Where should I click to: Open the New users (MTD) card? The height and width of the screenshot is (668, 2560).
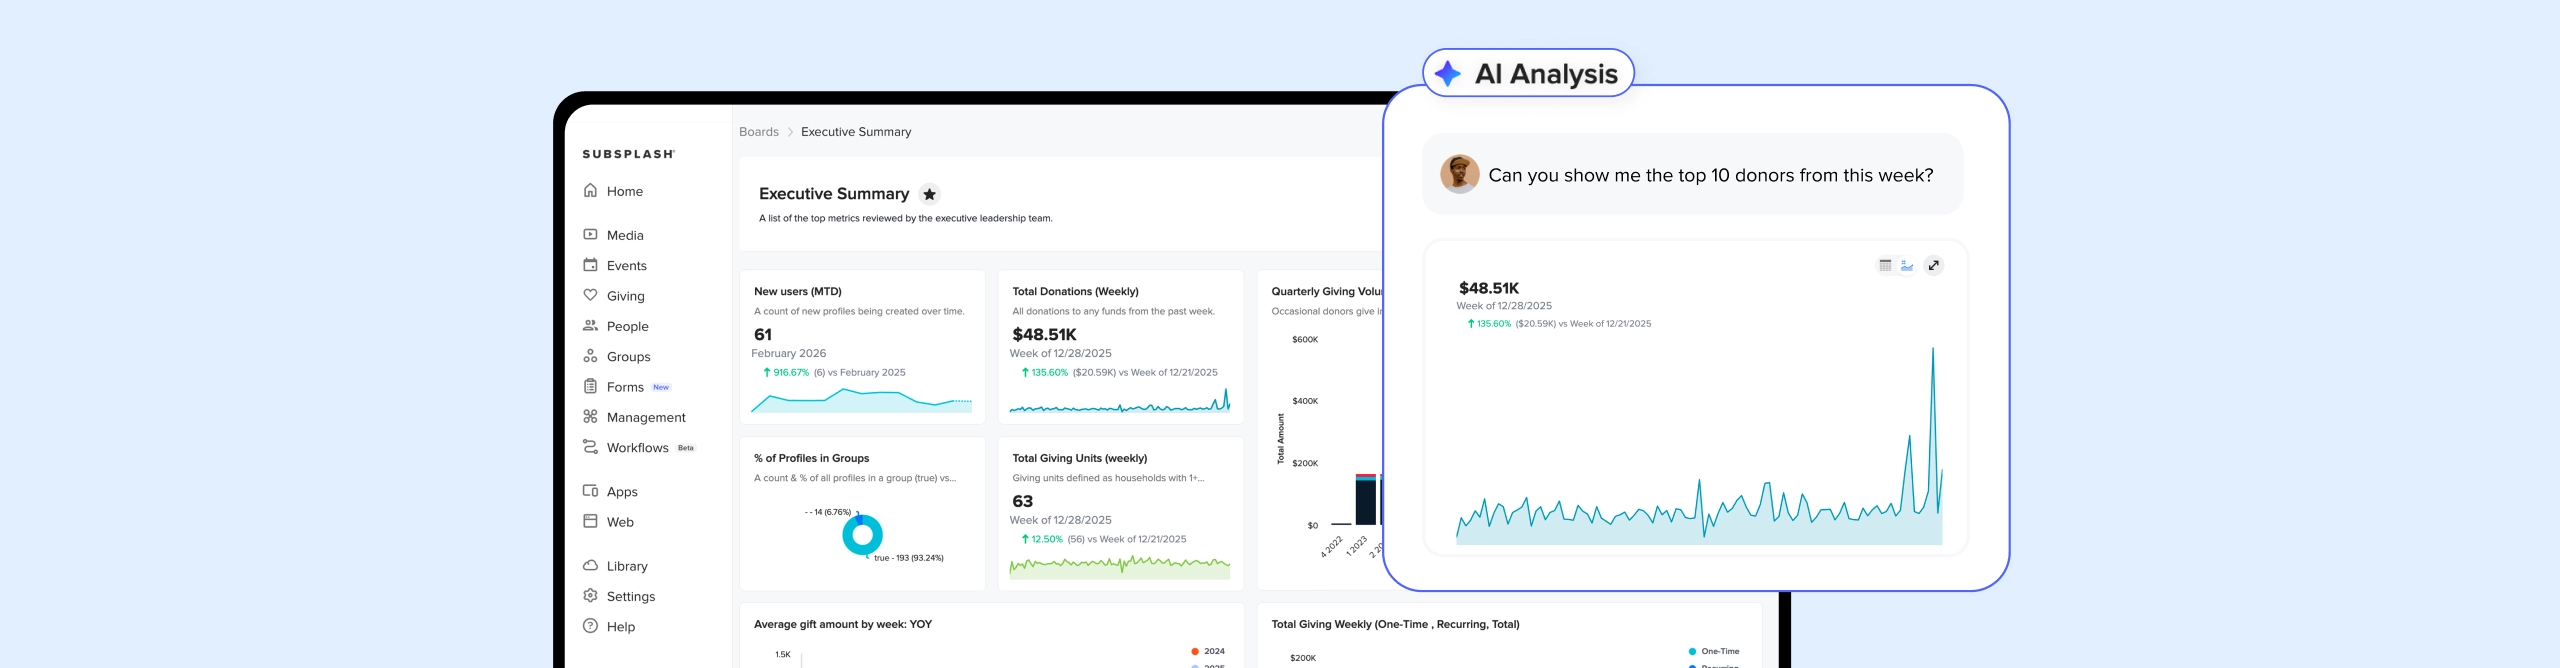(x=862, y=346)
